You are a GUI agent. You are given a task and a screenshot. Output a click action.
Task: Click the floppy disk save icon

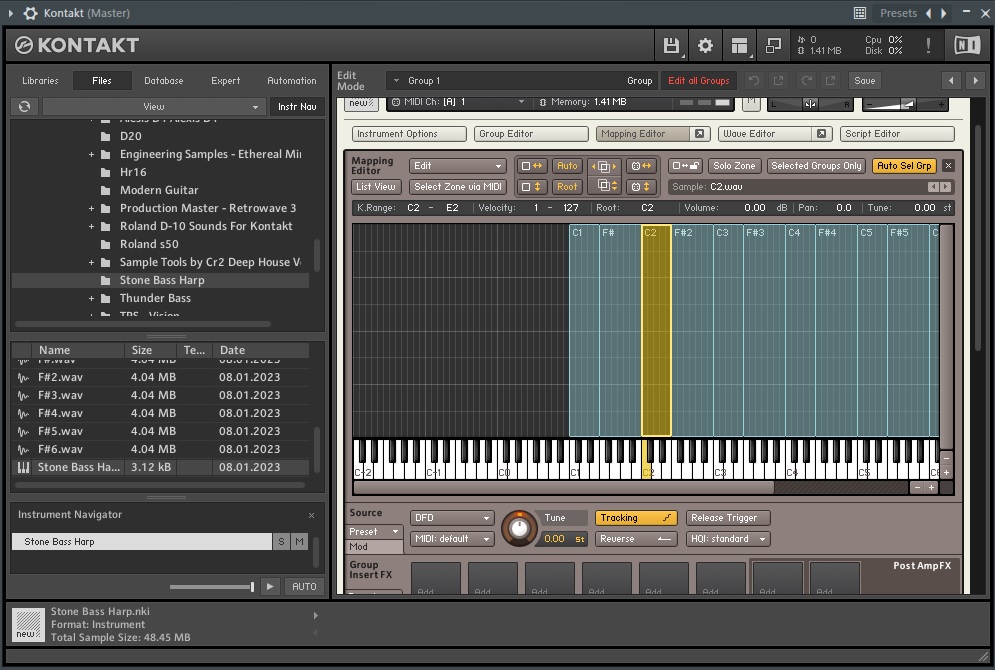click(x=671, y=46)
